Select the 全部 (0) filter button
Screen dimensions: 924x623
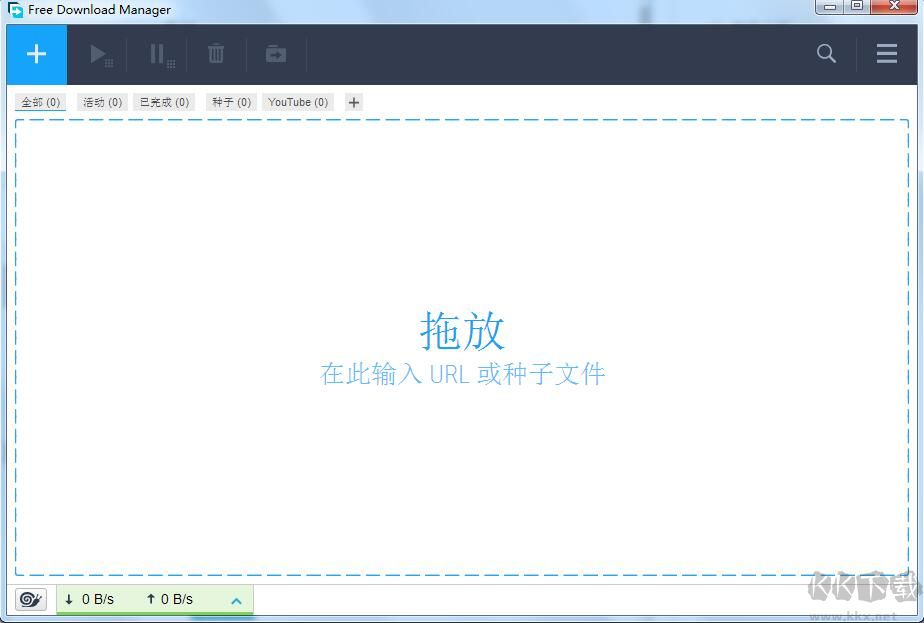[x=39, y=101]
